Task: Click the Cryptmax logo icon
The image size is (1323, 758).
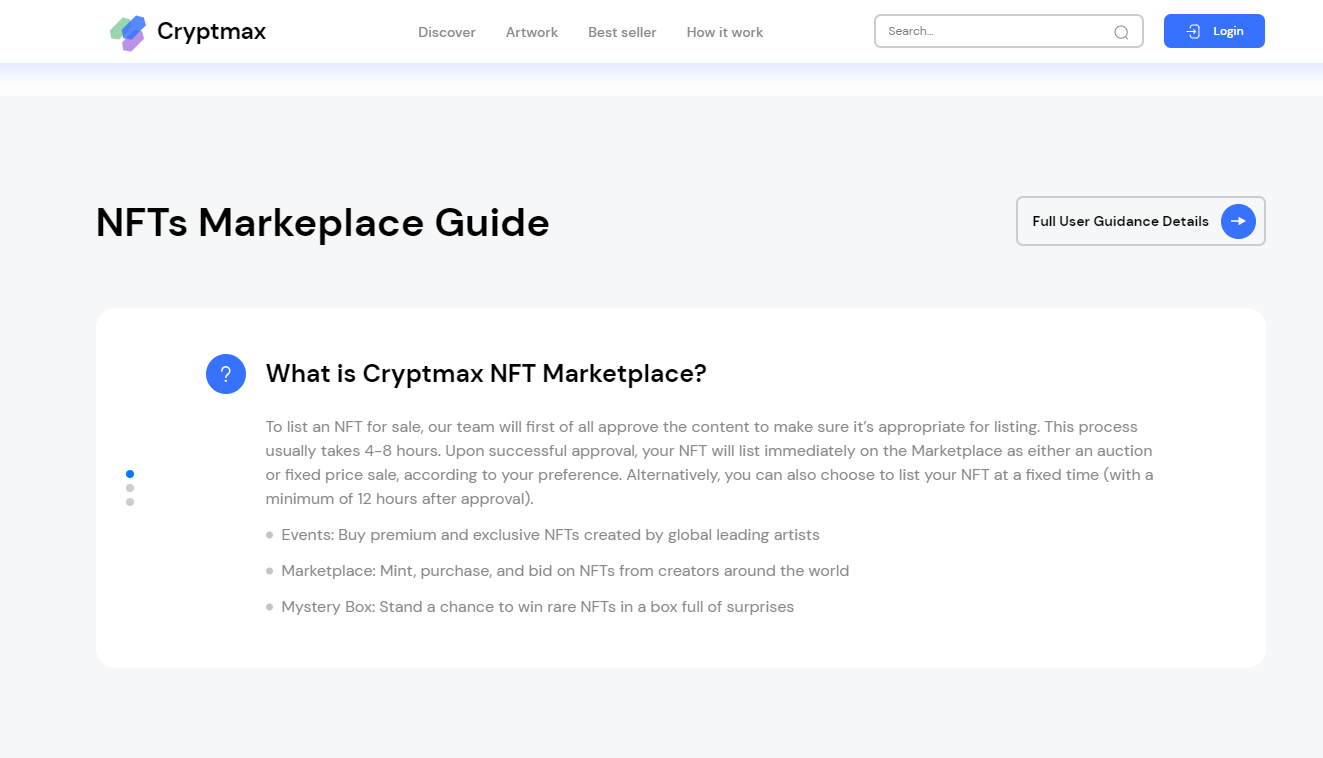Action: [x=128, y=32]
